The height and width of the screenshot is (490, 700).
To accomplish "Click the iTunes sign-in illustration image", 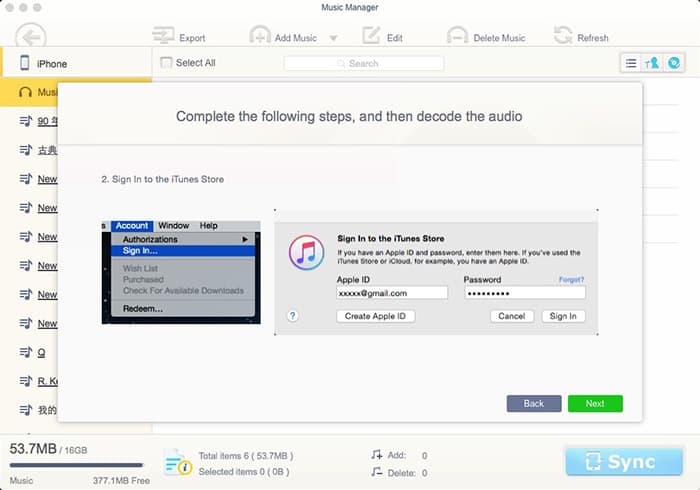I will (436, 272).
